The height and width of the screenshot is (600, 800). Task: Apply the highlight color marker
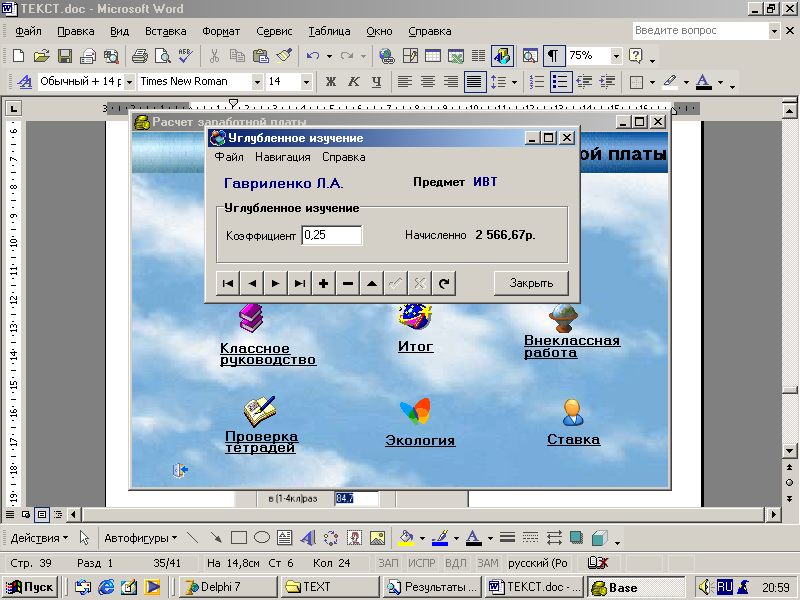pos(670,82)
